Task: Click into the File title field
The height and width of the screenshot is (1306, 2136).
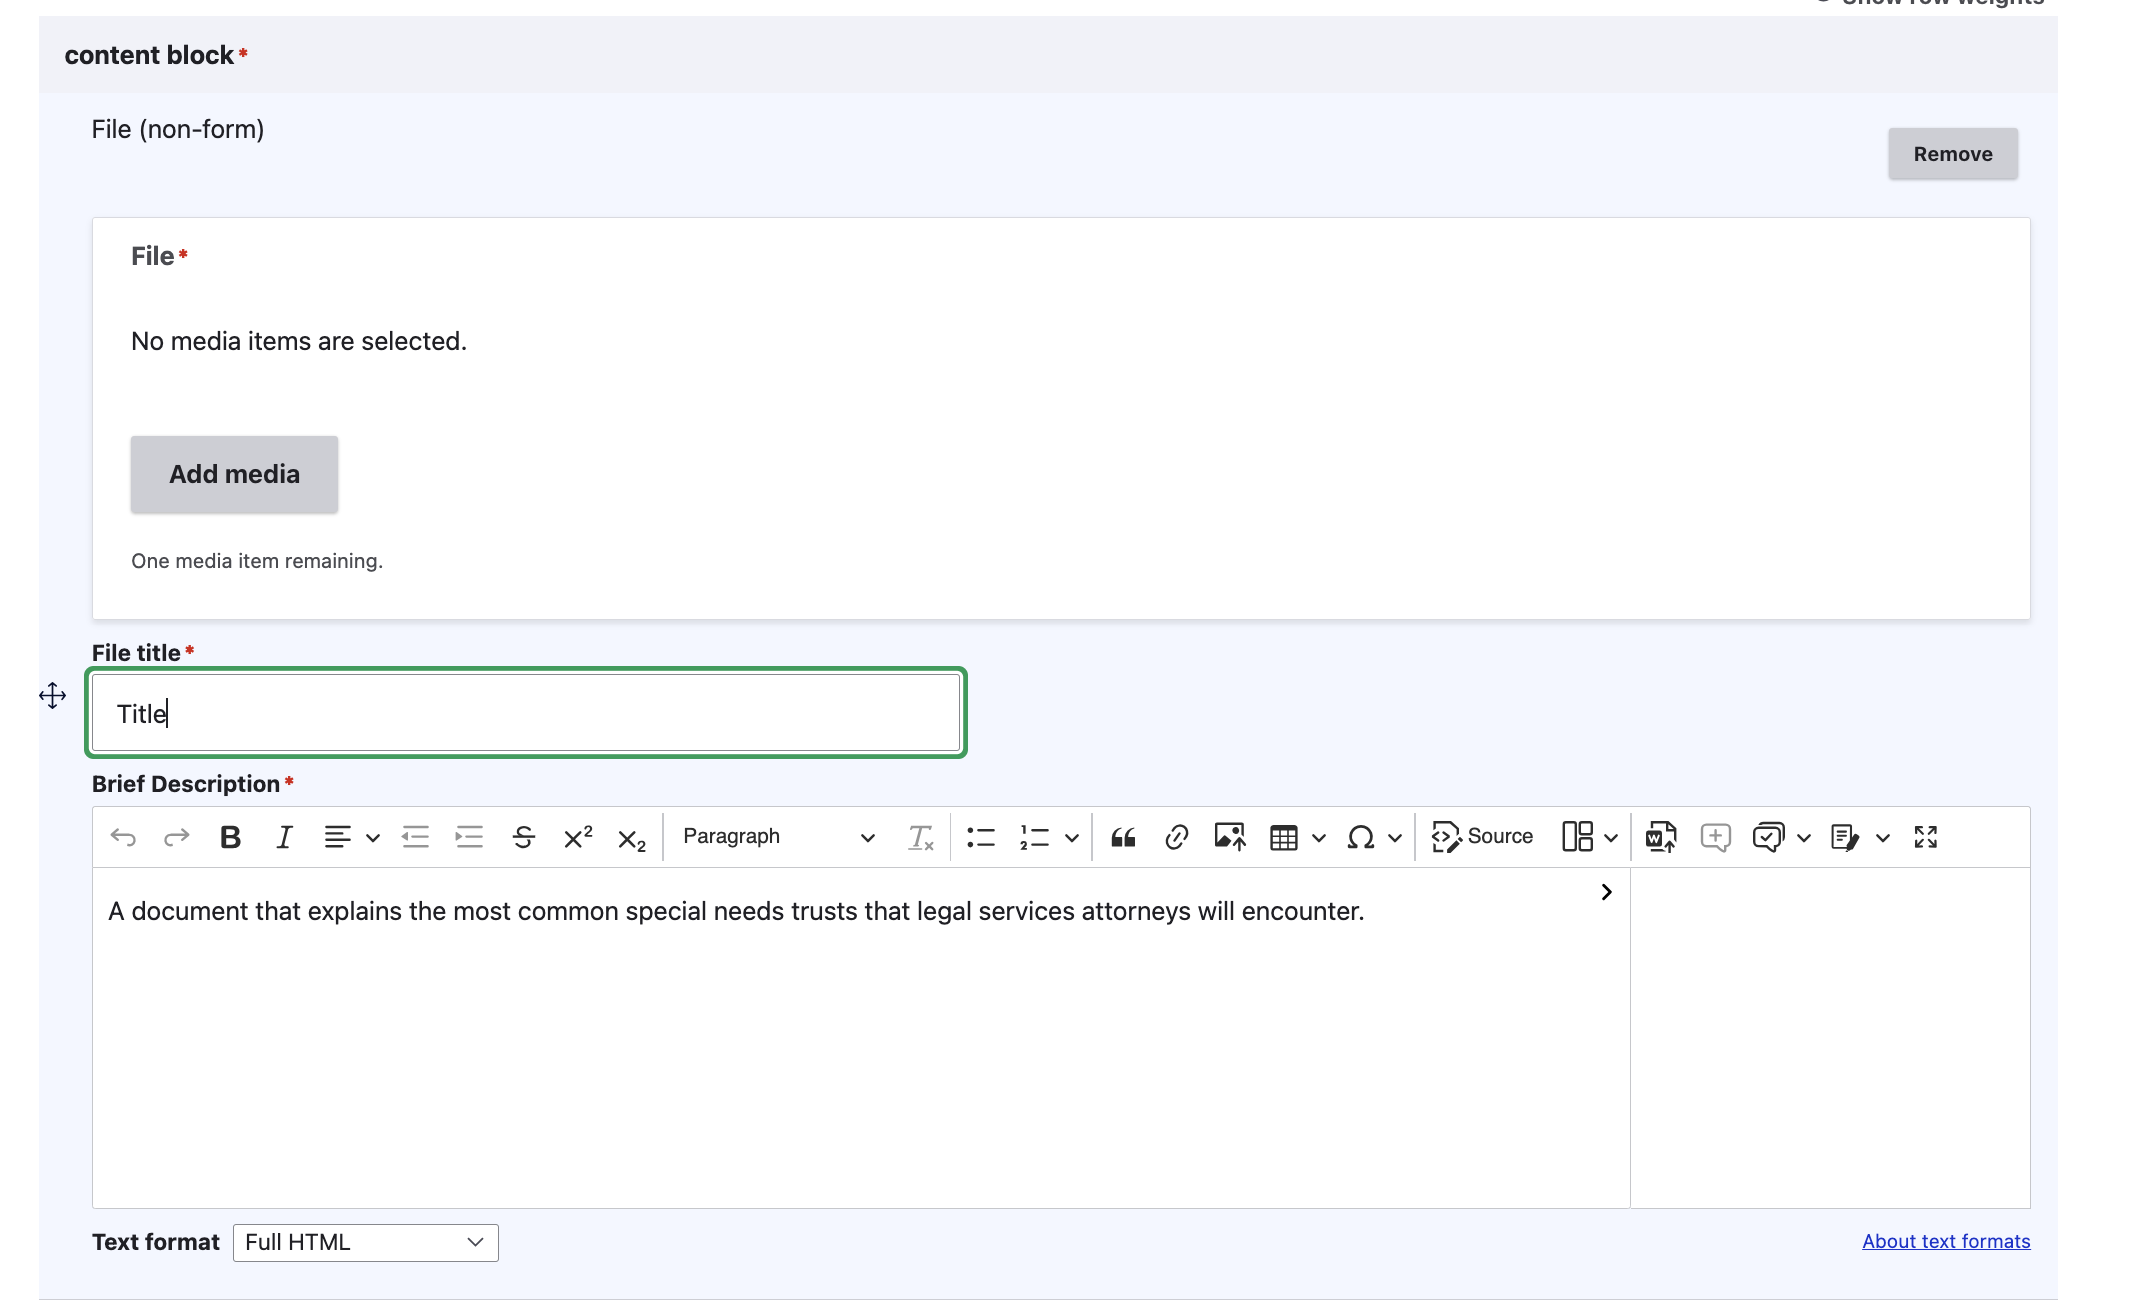Action: pyautogui.click(x=526, y=713)
